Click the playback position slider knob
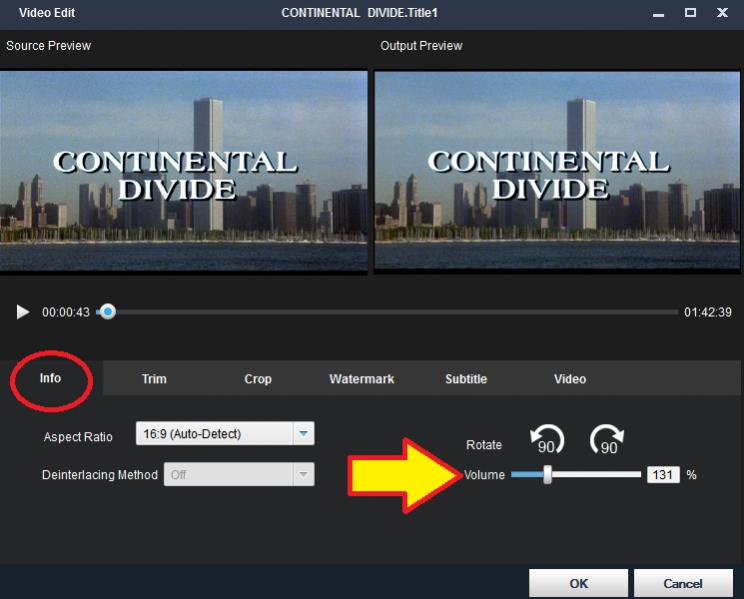This screenshot has width=744, height=599. [x=108, y=312]
